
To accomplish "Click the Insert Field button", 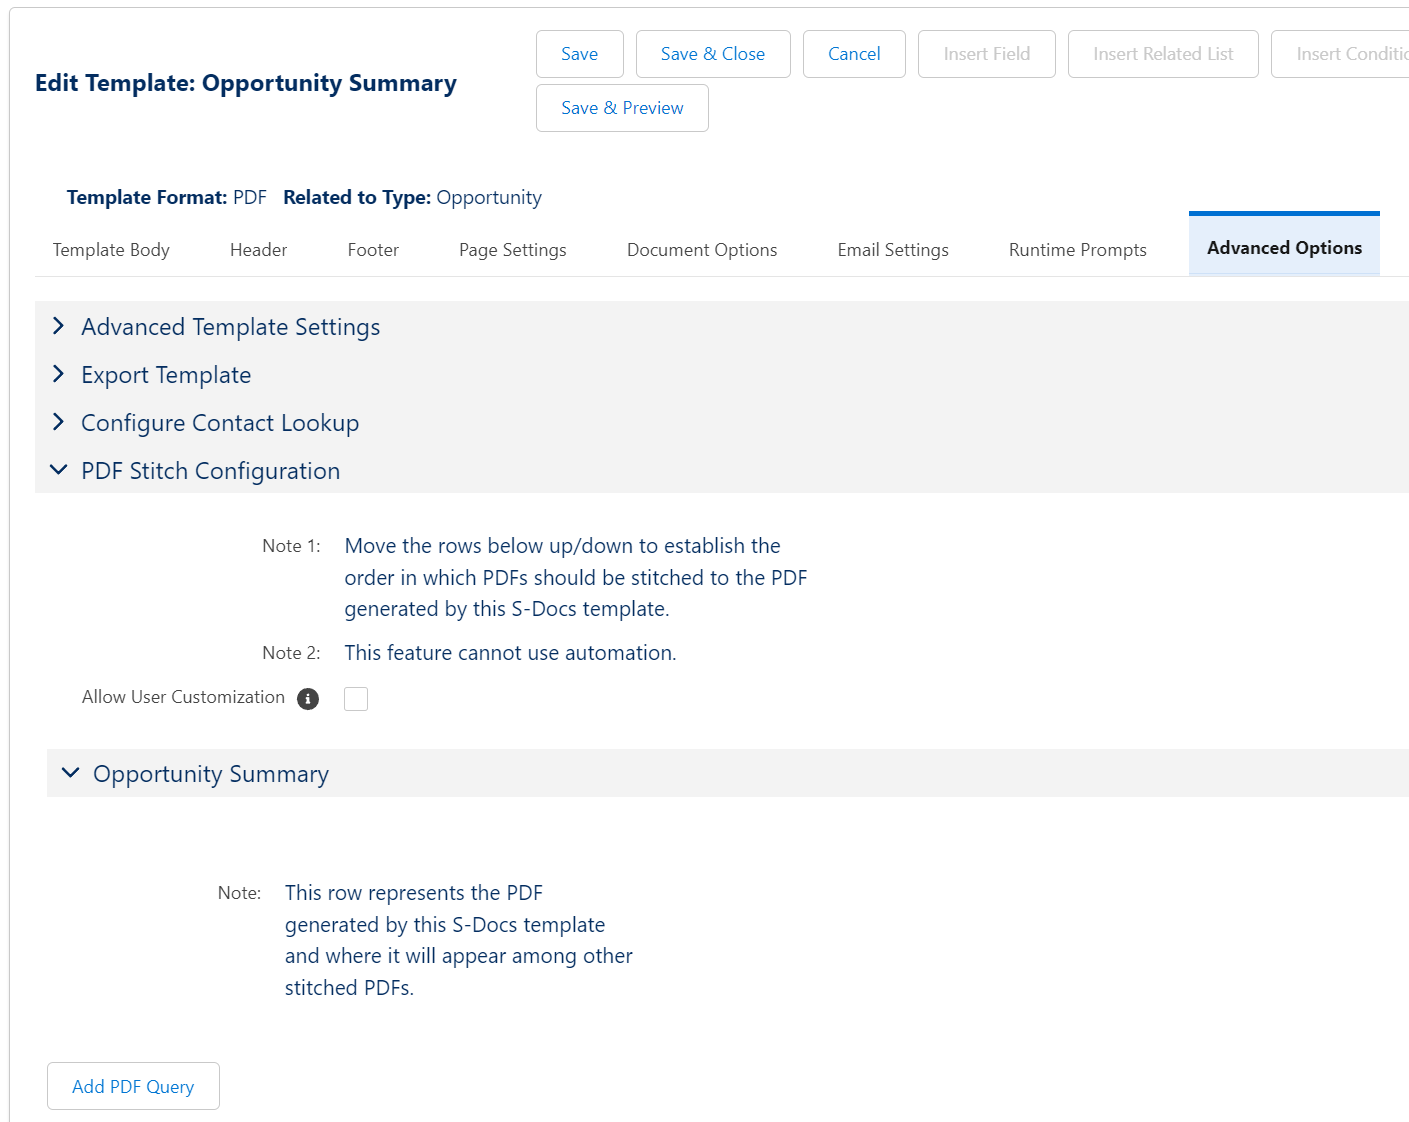I will (987, 54).
